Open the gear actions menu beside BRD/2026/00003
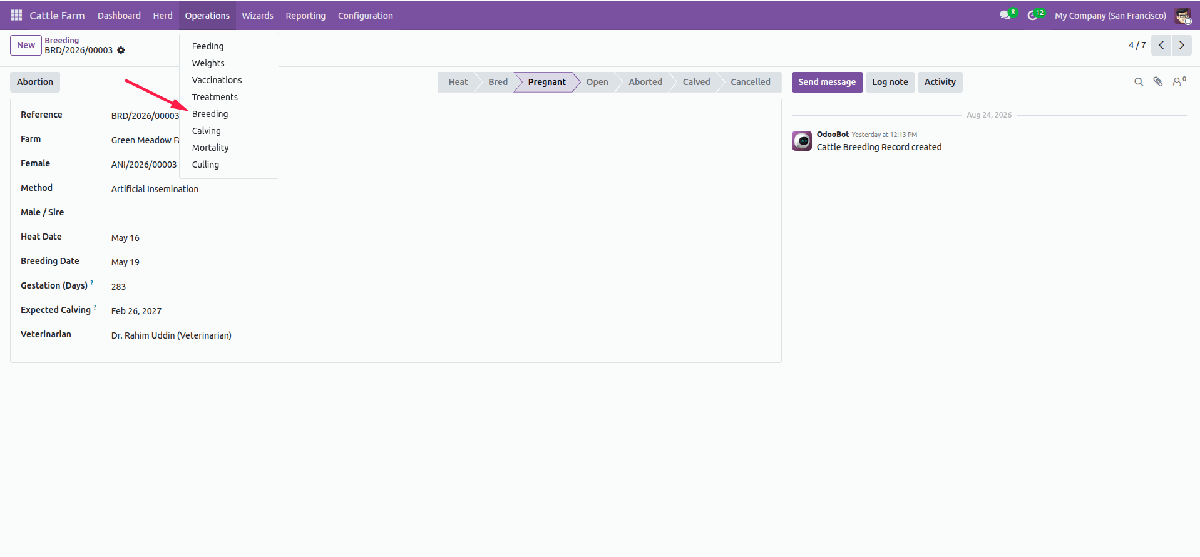Screen dimensions: 1200x557 (121, 50)
